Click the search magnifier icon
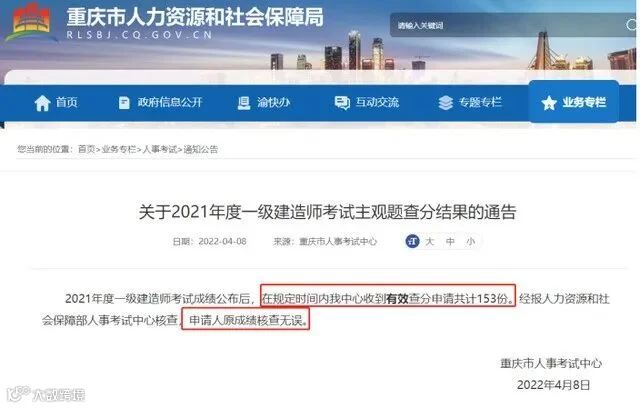This screenshot has width=640, height=408. click(632, 25)
